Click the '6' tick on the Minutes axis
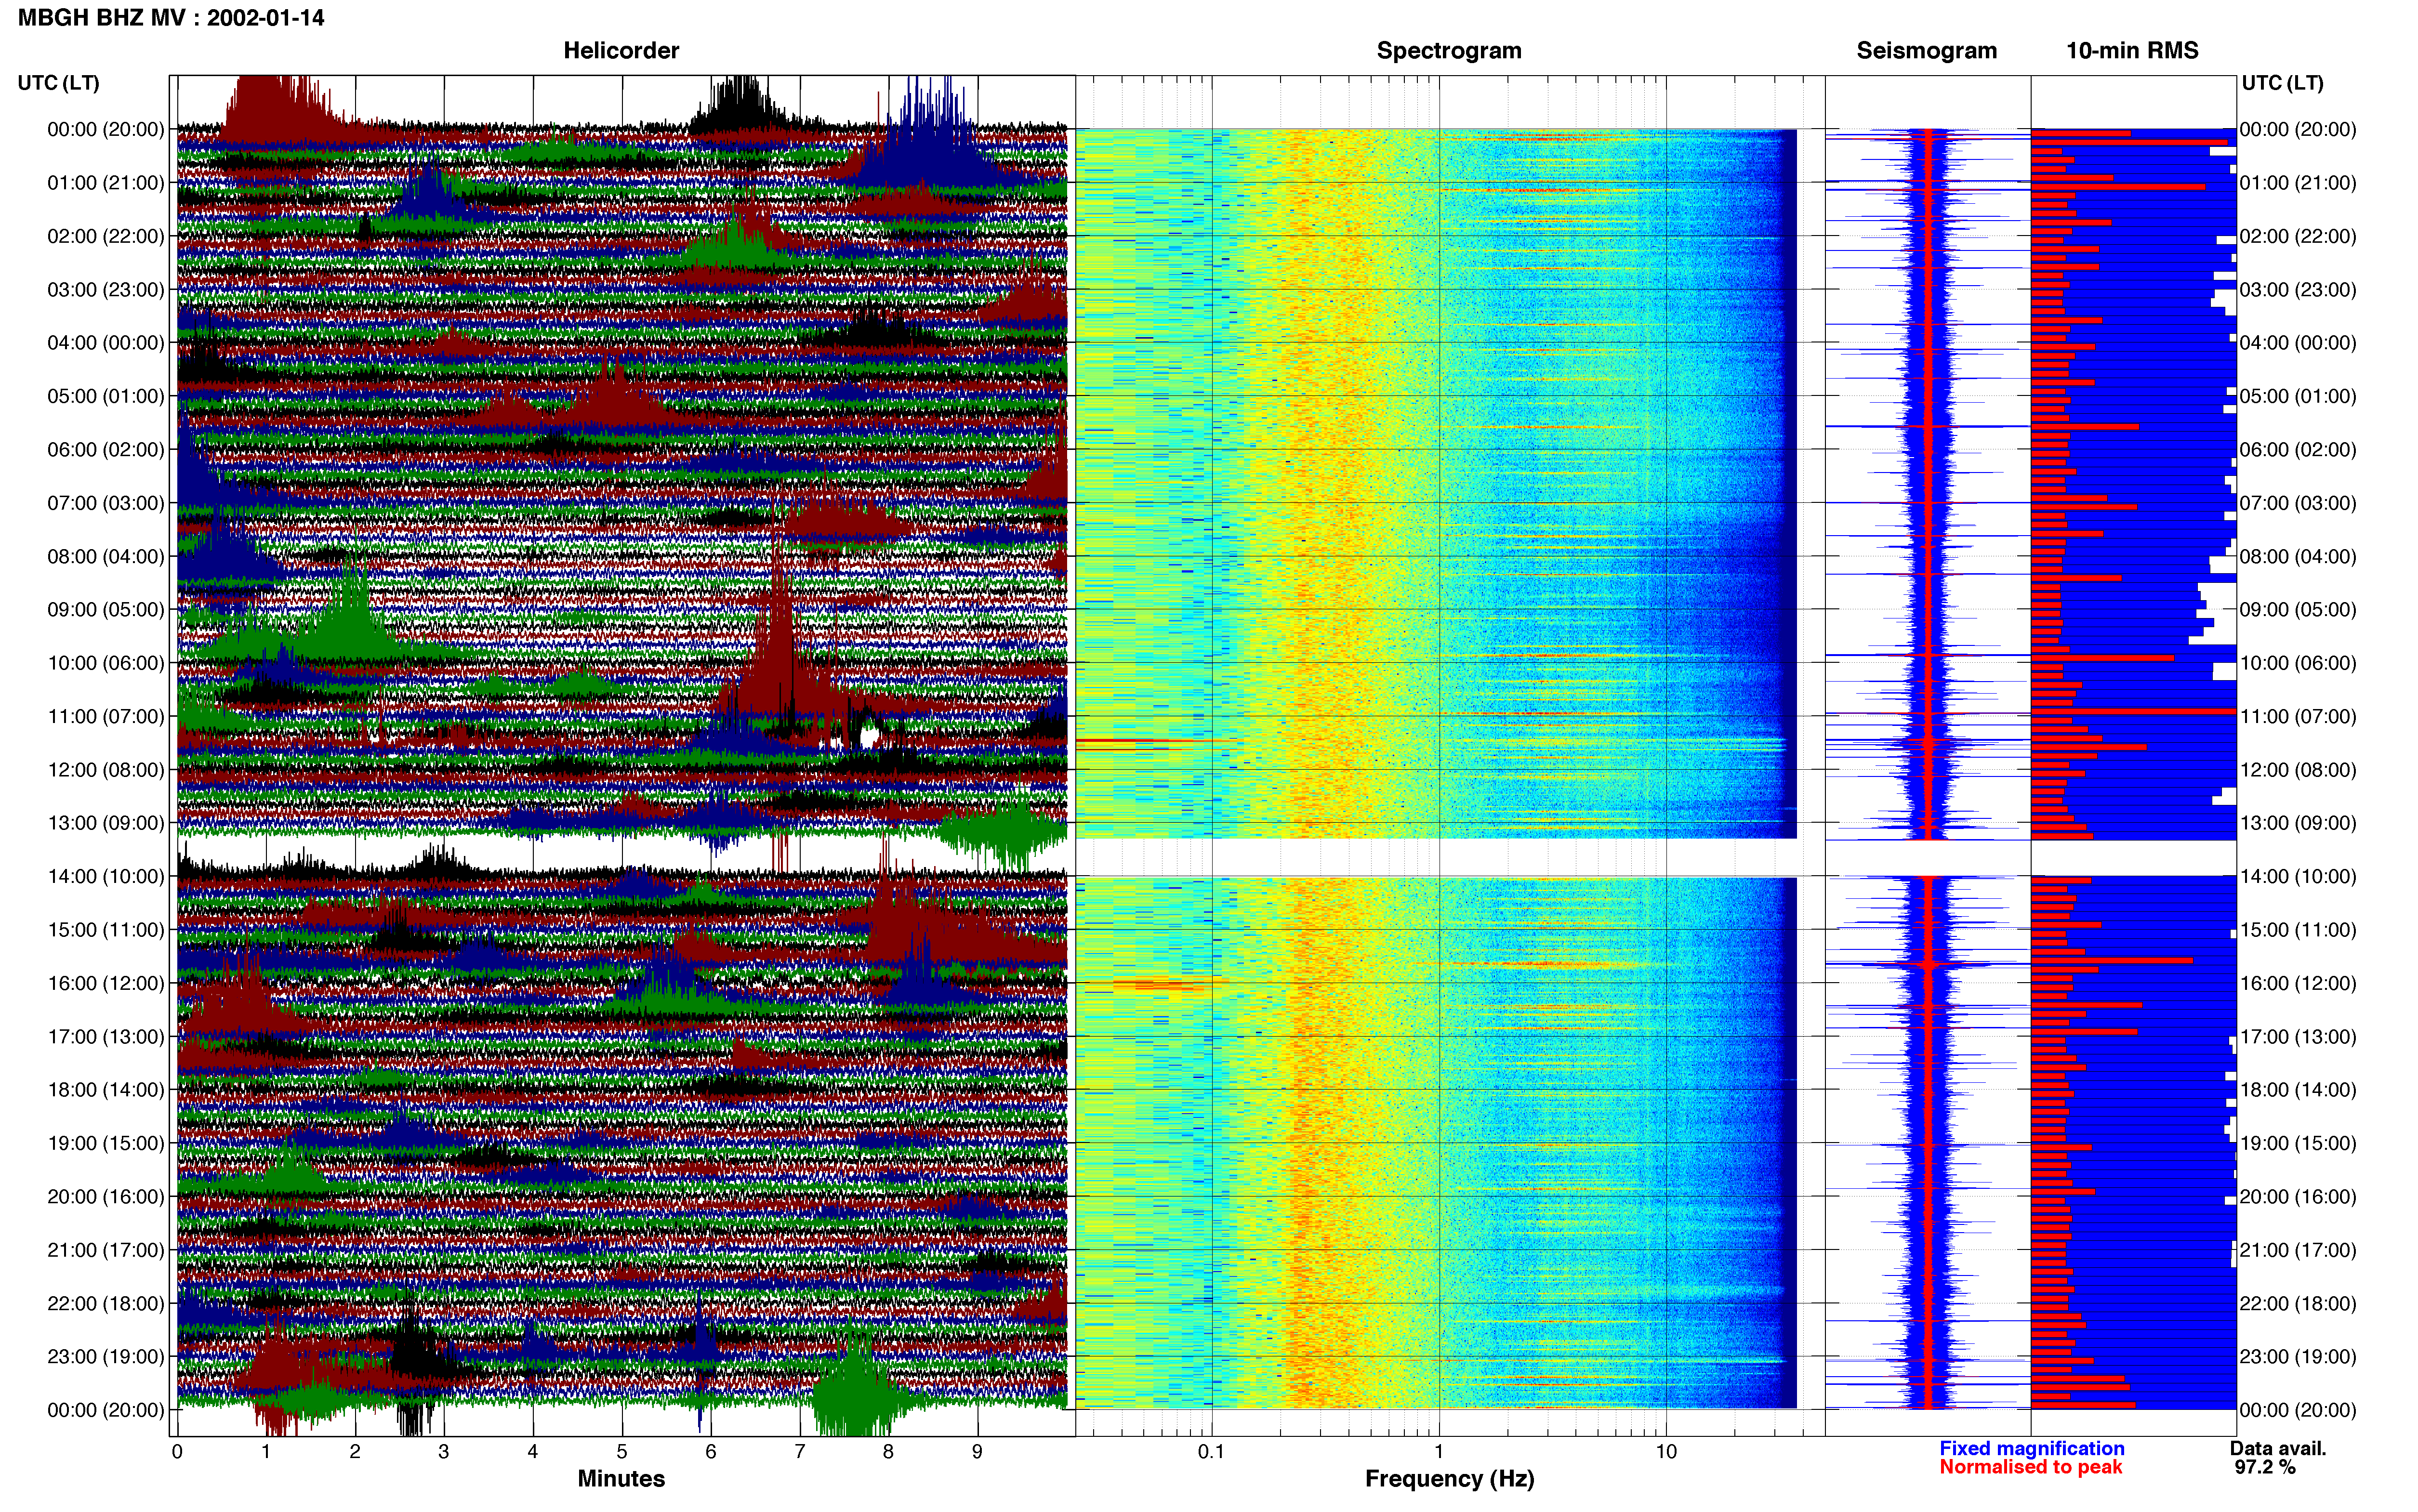Screen dimensions: 2418x1512 pos(711,1452)
